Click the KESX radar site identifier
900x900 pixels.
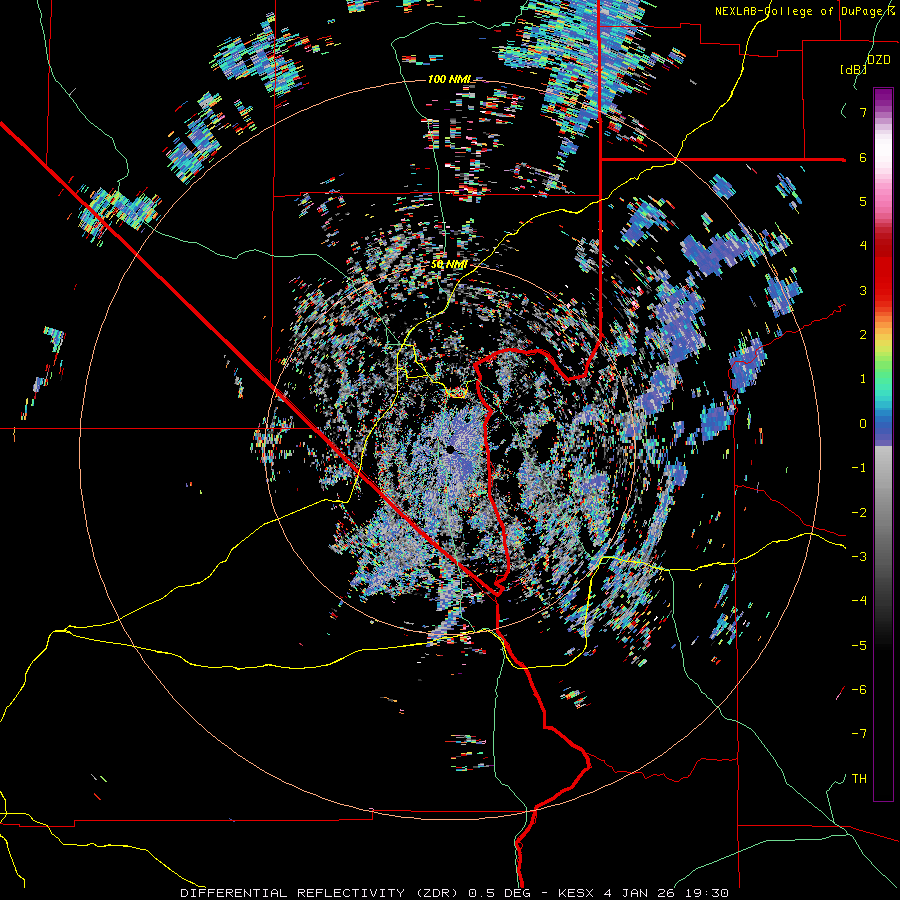pyautogui.click(x=577, y=893)
